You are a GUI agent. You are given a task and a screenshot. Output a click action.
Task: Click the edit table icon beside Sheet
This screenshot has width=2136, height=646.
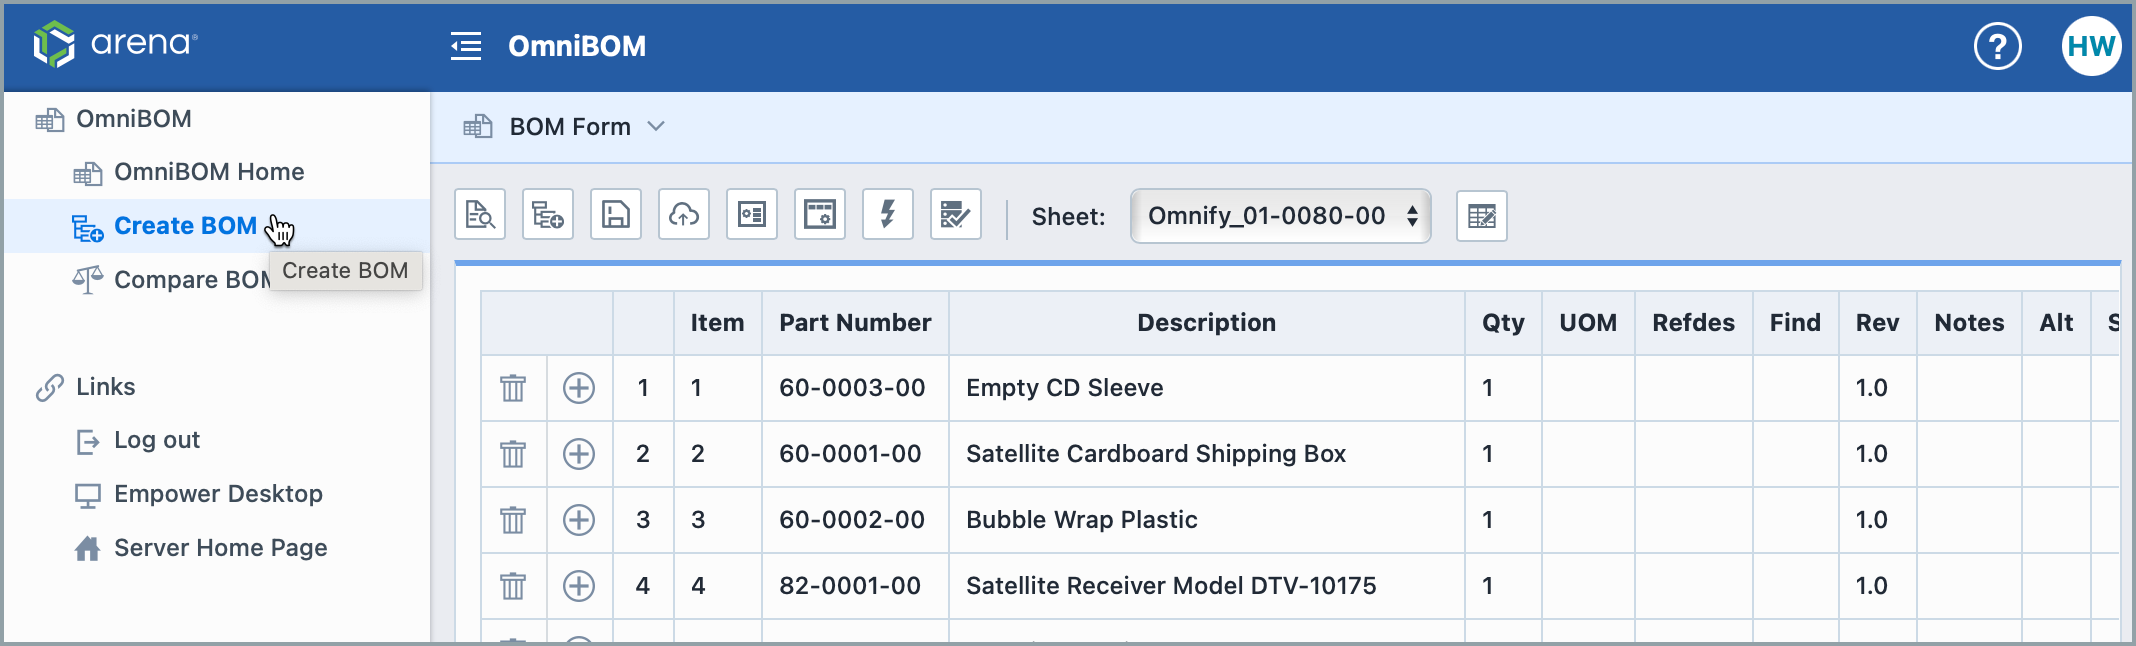1481,216
